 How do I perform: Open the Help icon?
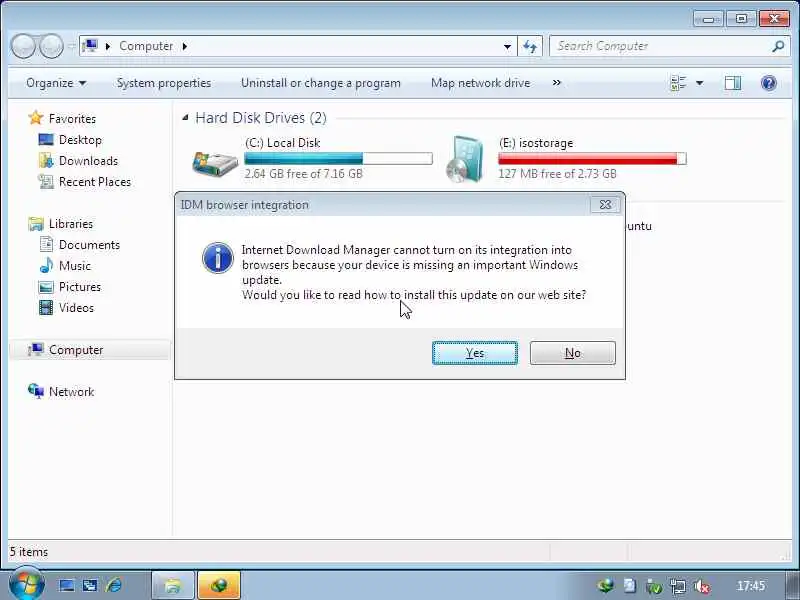click(x=768, y=83)
